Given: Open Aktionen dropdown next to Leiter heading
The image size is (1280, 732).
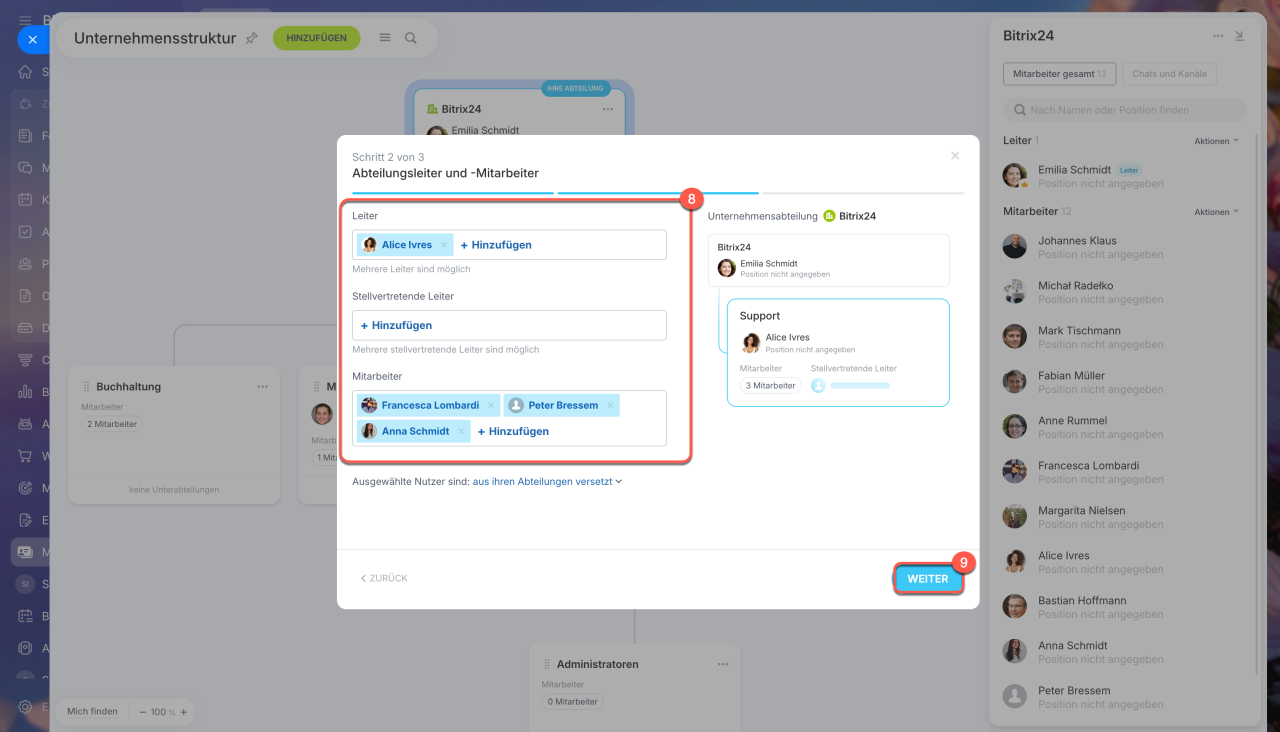Looking at the screenshot, I should pyautogui.click(x=1216, y=141).
